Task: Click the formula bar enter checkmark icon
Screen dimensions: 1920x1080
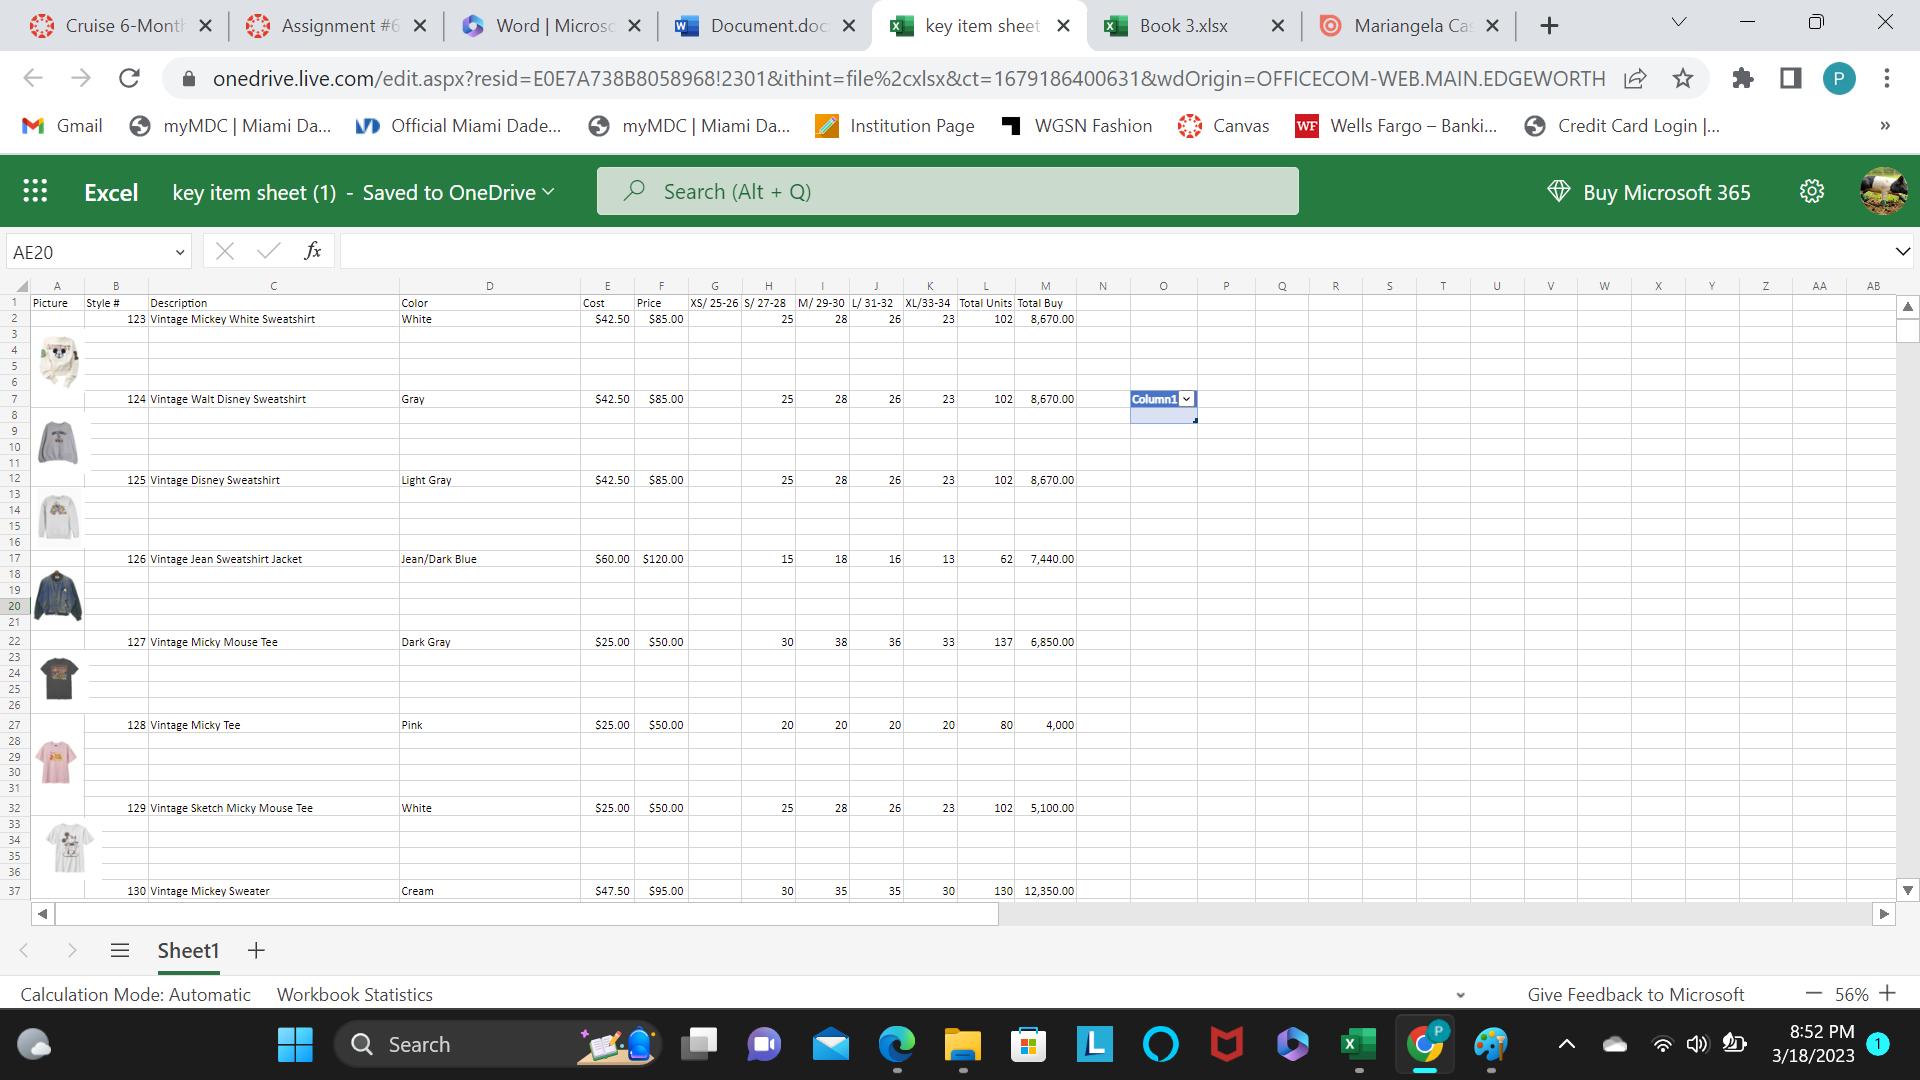Action: click(268, 252)
